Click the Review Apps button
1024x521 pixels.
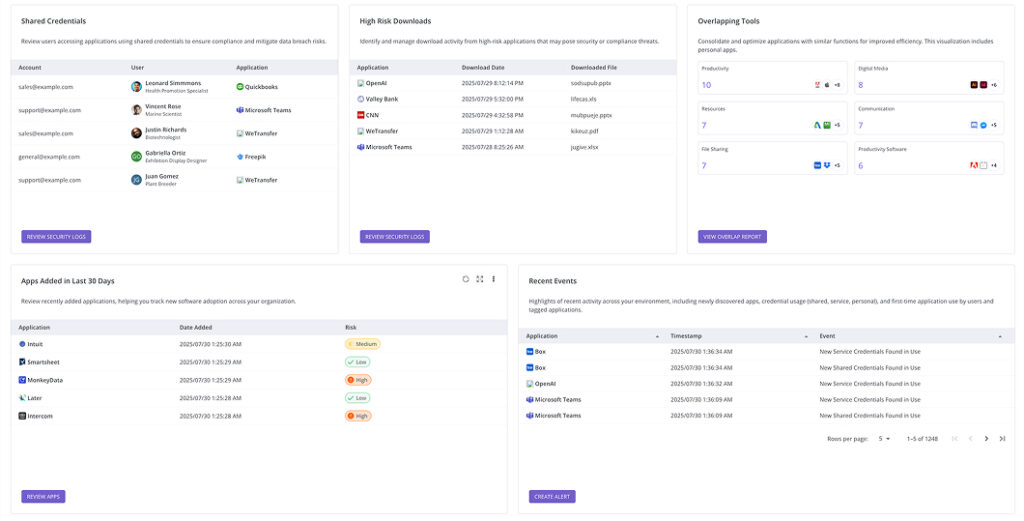pyautogui.click(x=43, y=496)
